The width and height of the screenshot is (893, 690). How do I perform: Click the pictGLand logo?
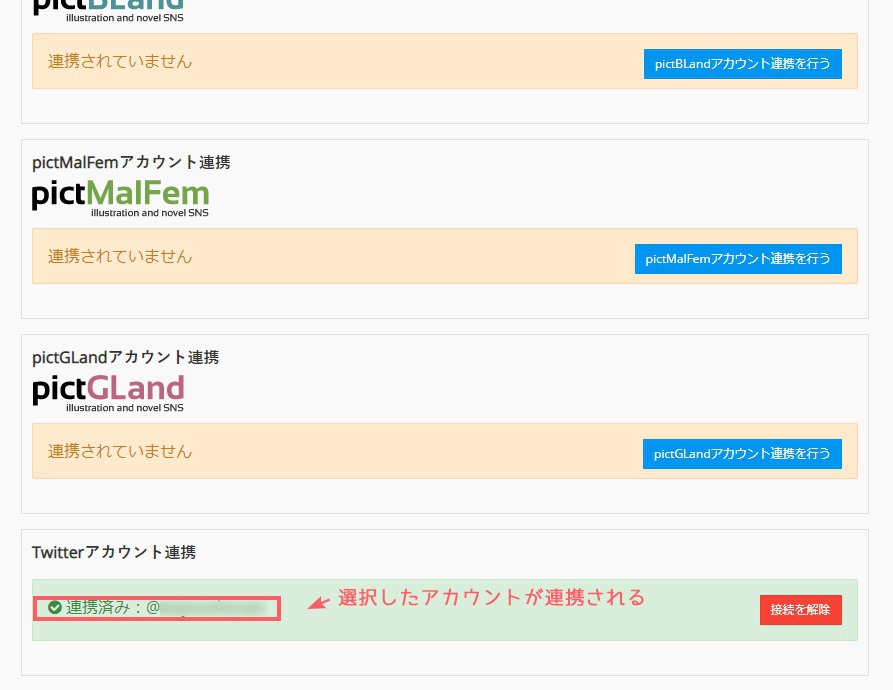point(108,388)
